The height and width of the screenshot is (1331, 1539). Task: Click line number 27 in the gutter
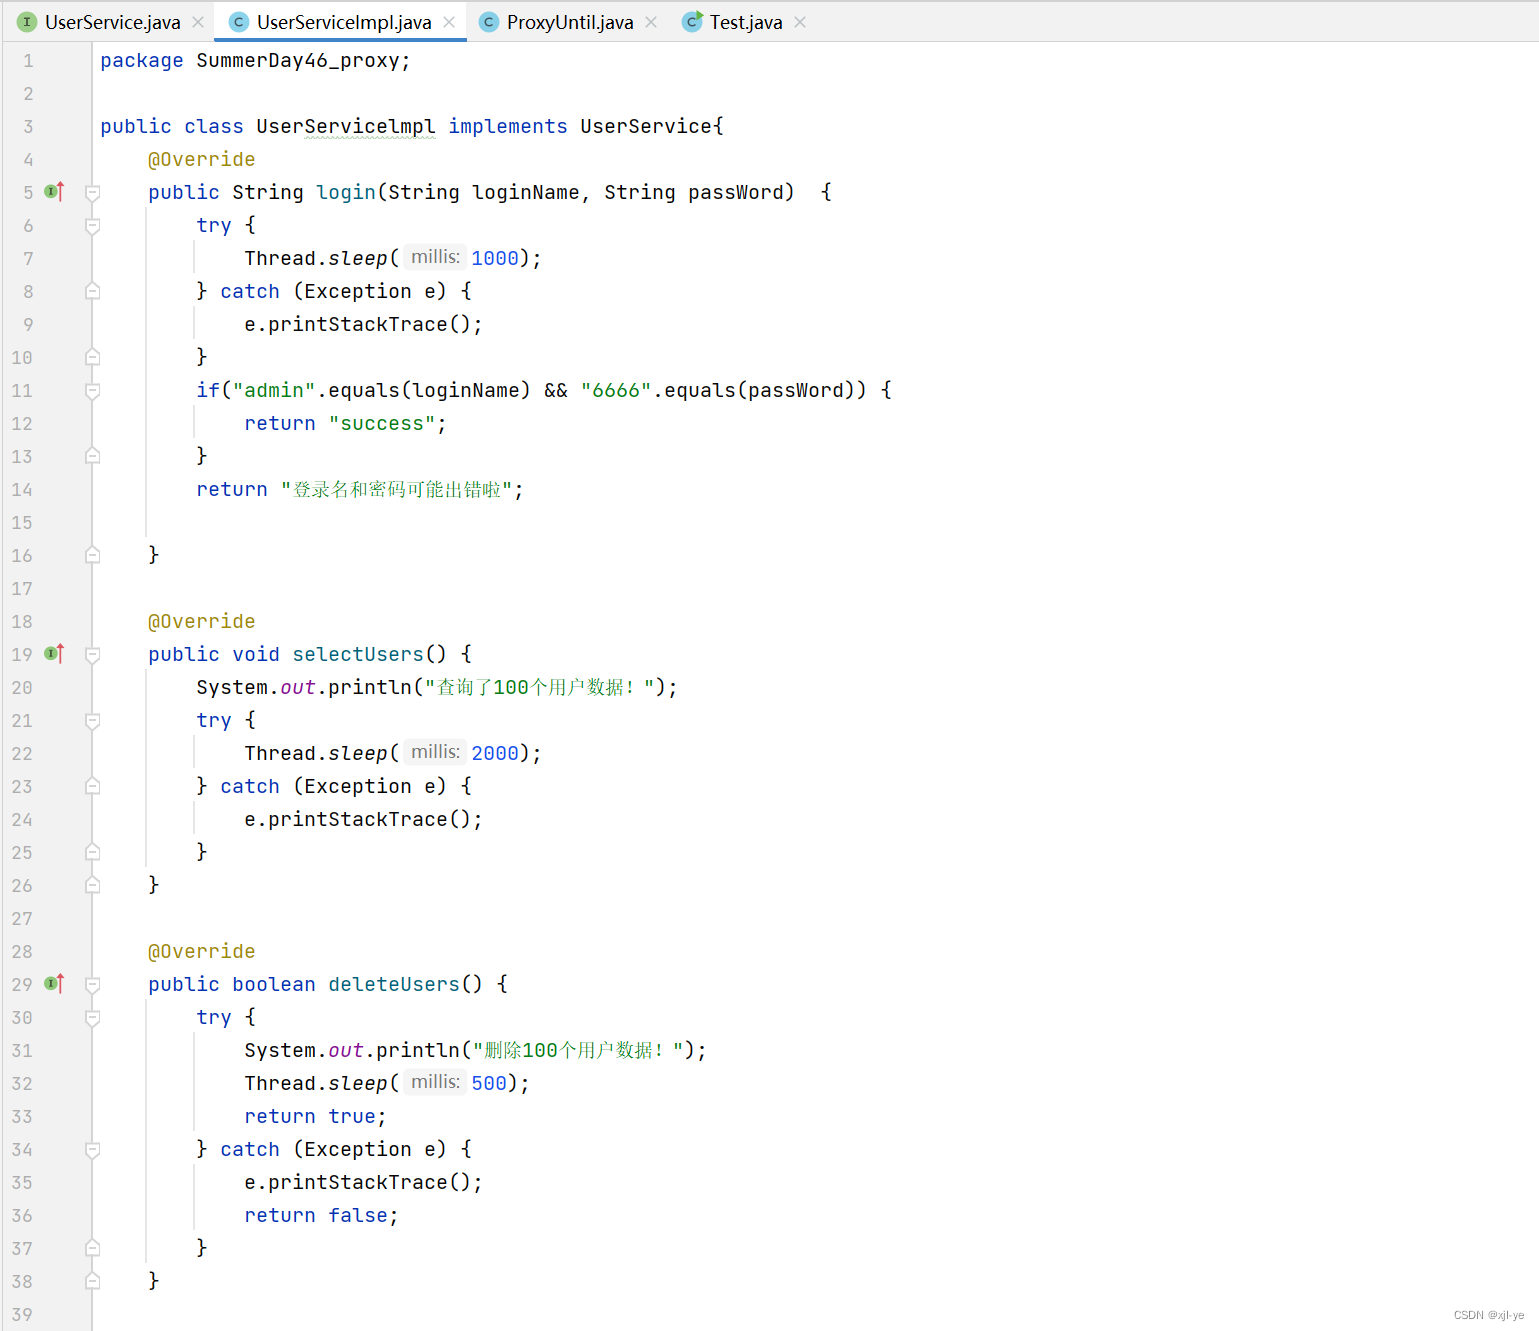click(22, 918)
